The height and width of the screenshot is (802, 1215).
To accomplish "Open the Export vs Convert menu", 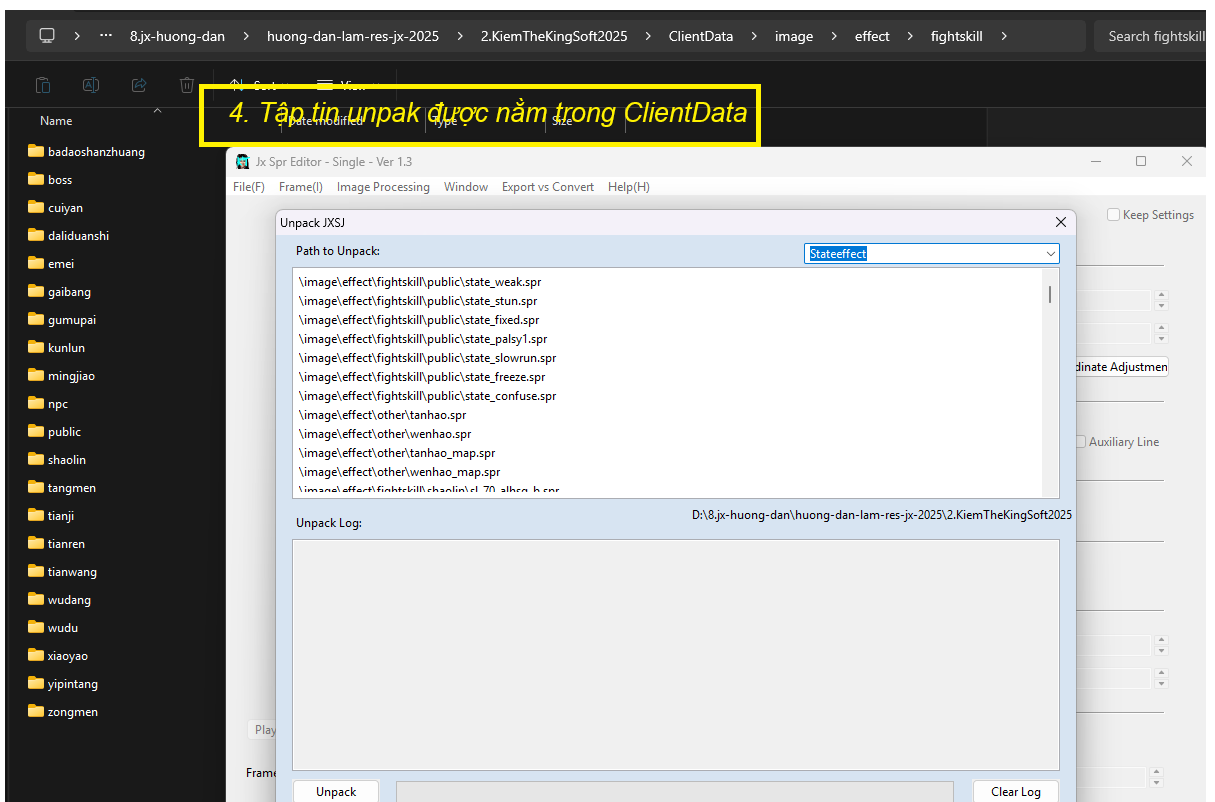I will pyautogui.click(x=547, y=187).
